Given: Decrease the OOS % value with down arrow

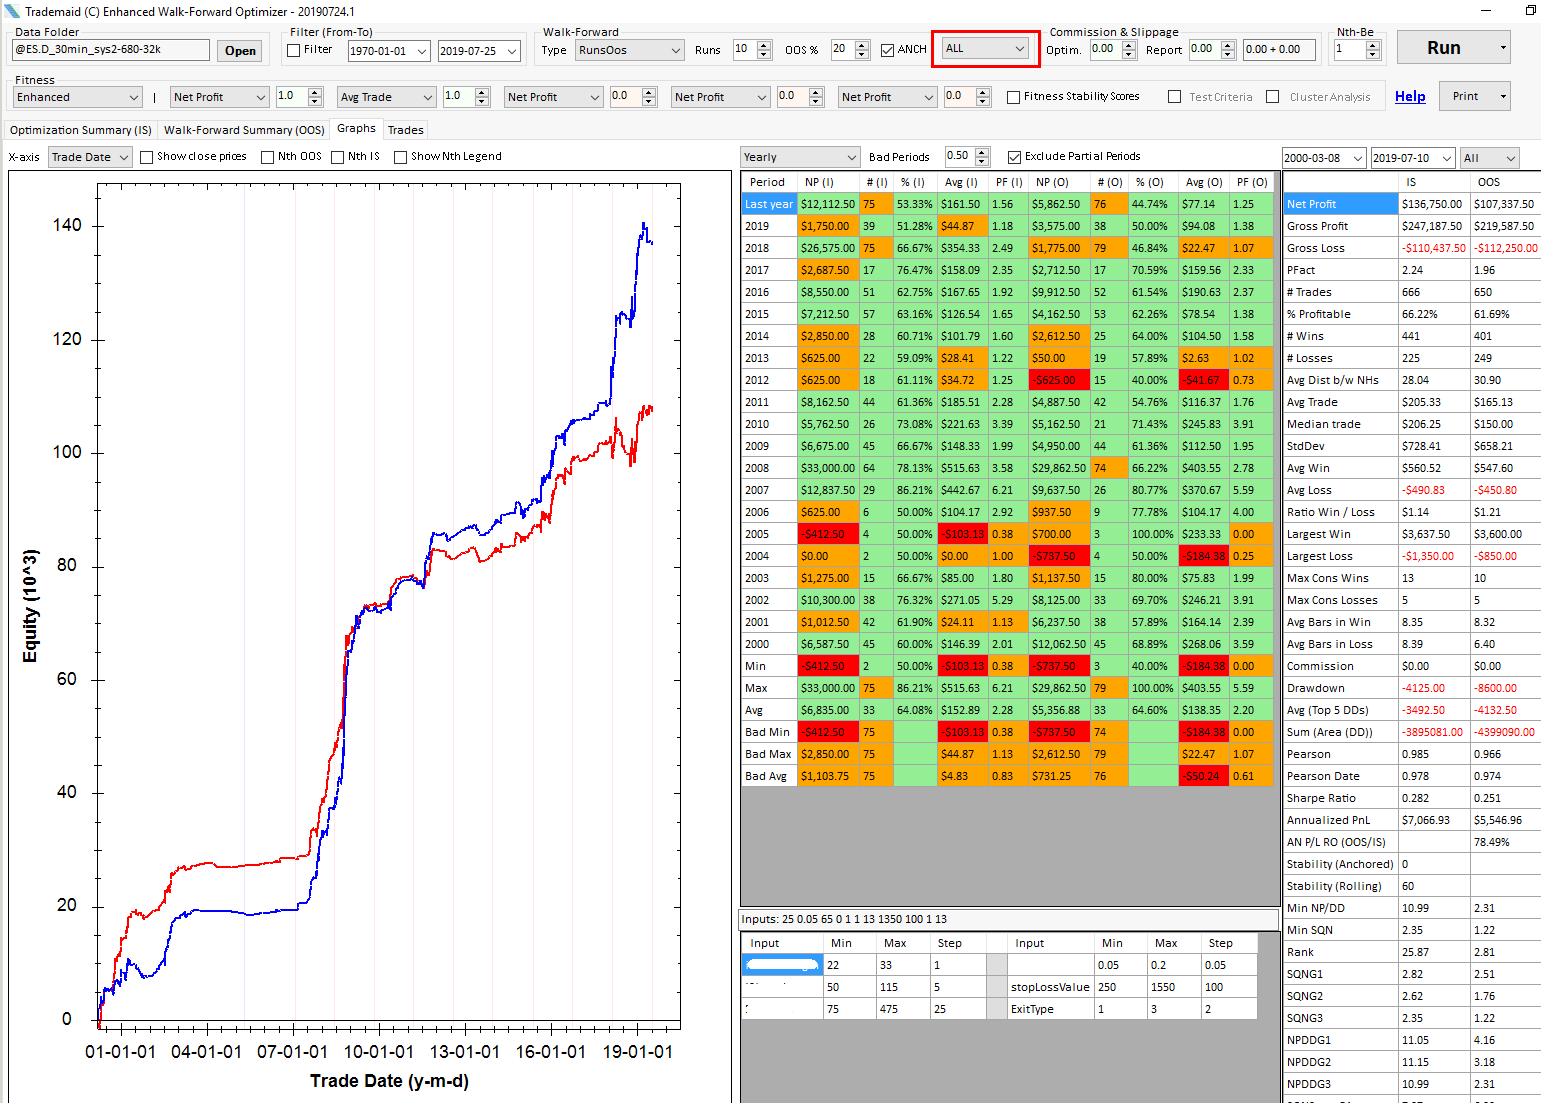Looking at the screenshot, I should (862, 54).
